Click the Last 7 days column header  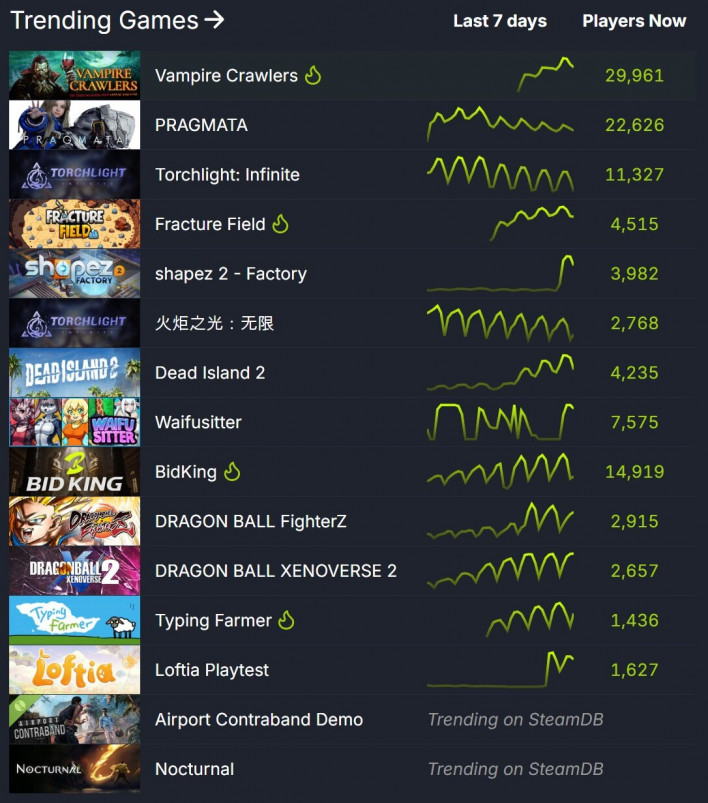(x=499, y=21)
